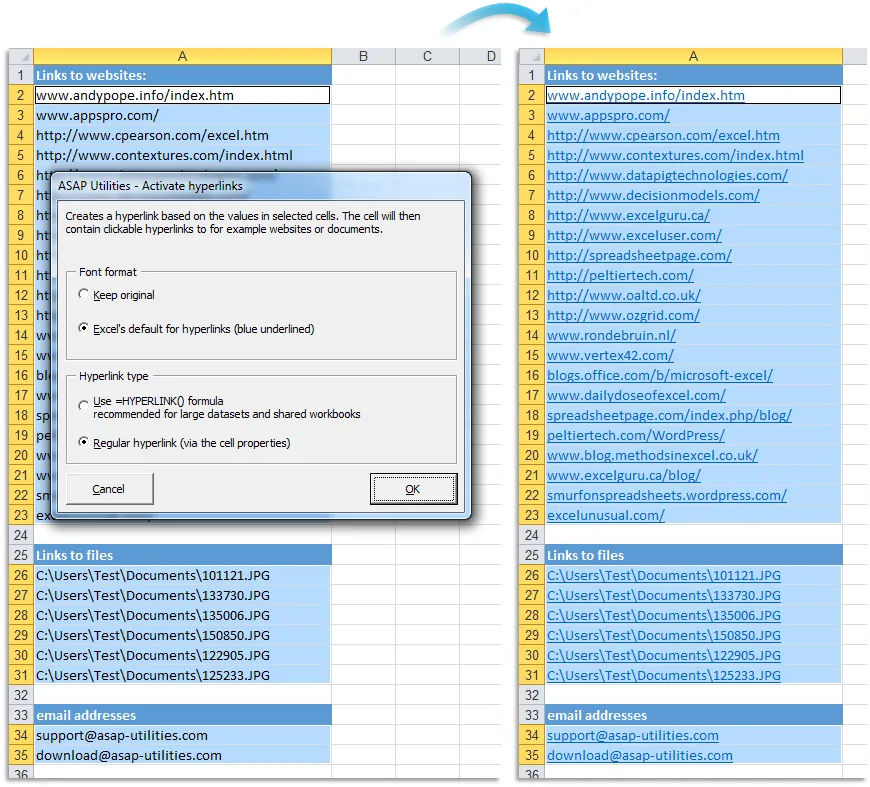Select Links to websites header in left sheet
870x787 pixels.
183,75
